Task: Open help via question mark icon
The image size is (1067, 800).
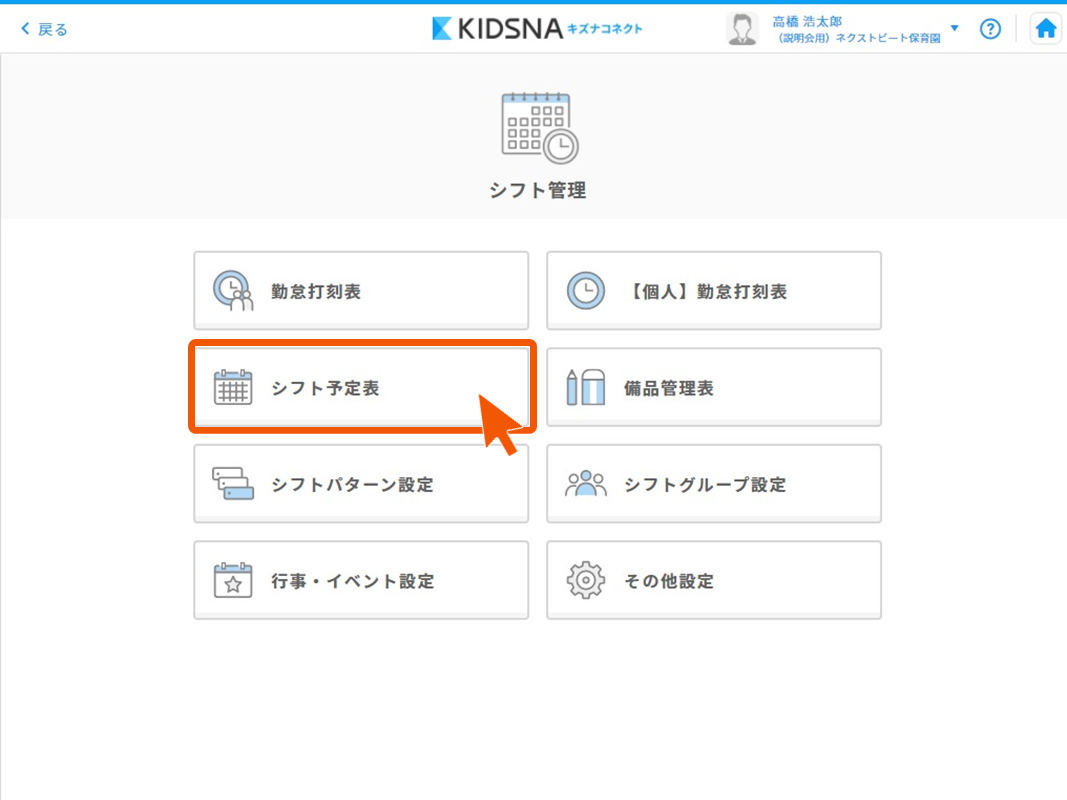Action: [990, 29]
